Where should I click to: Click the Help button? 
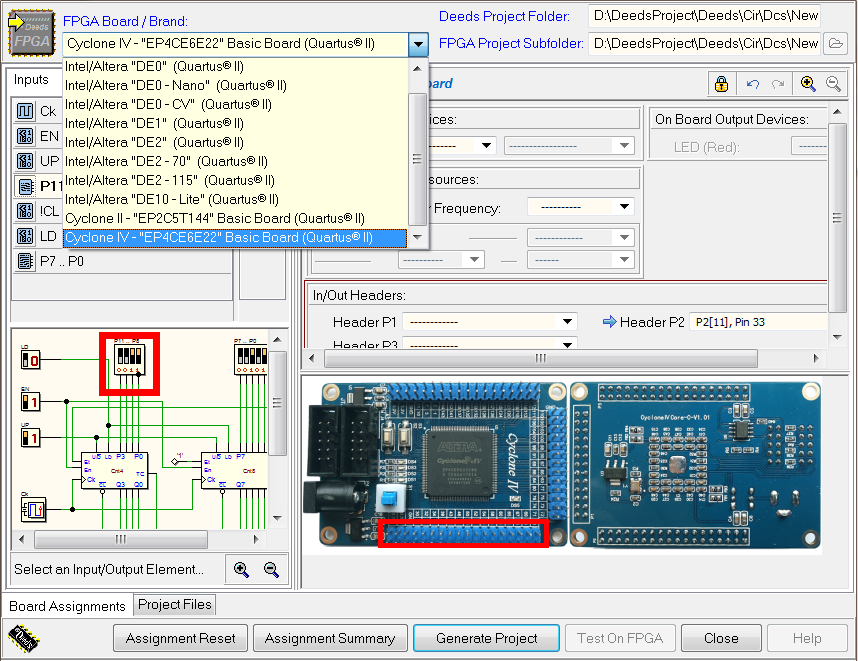807,638
